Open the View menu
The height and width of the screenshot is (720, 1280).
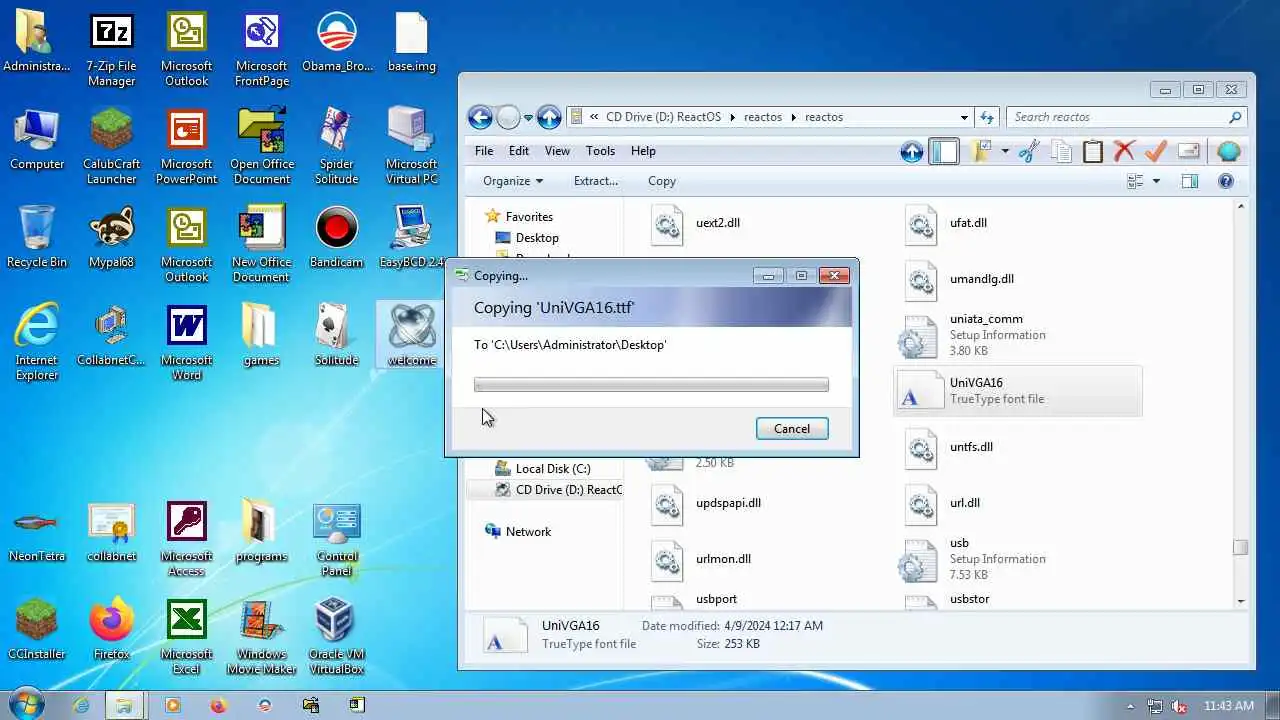[x=557, y=151]
